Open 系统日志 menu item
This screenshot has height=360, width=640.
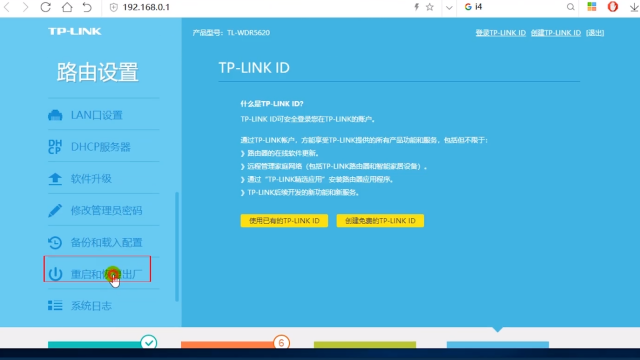click(91, 306)
